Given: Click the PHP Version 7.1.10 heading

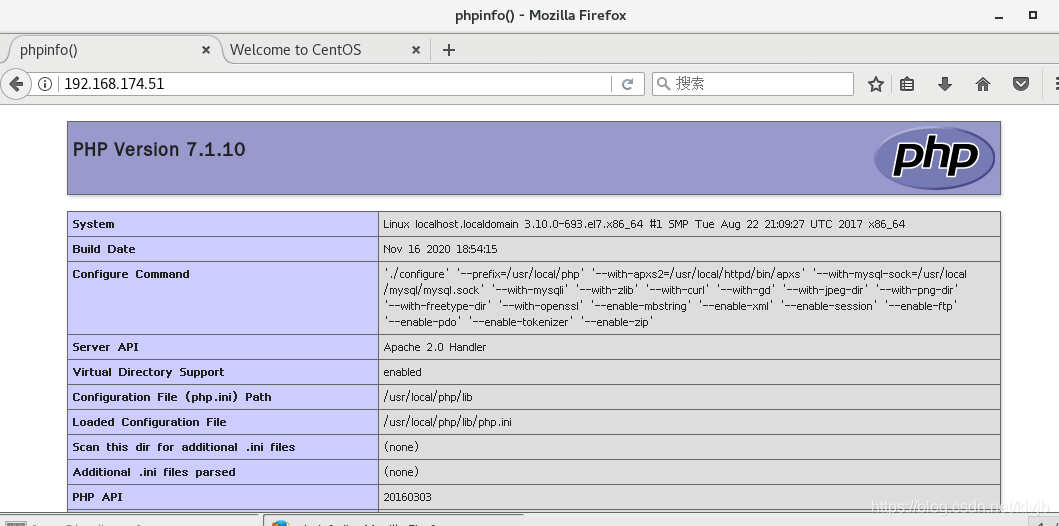Looking at the screenshot, I should 159,149.
